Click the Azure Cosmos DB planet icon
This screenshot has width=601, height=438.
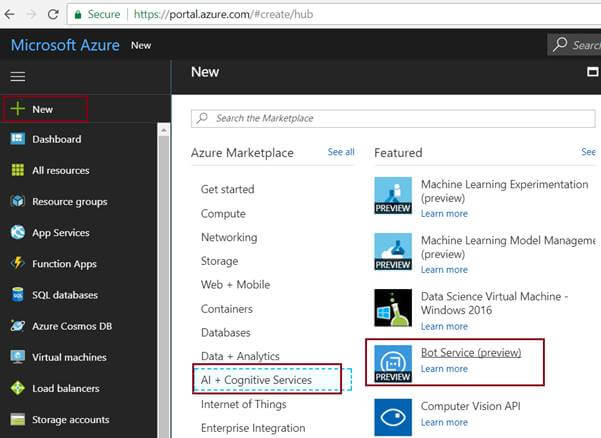(18, 326)
